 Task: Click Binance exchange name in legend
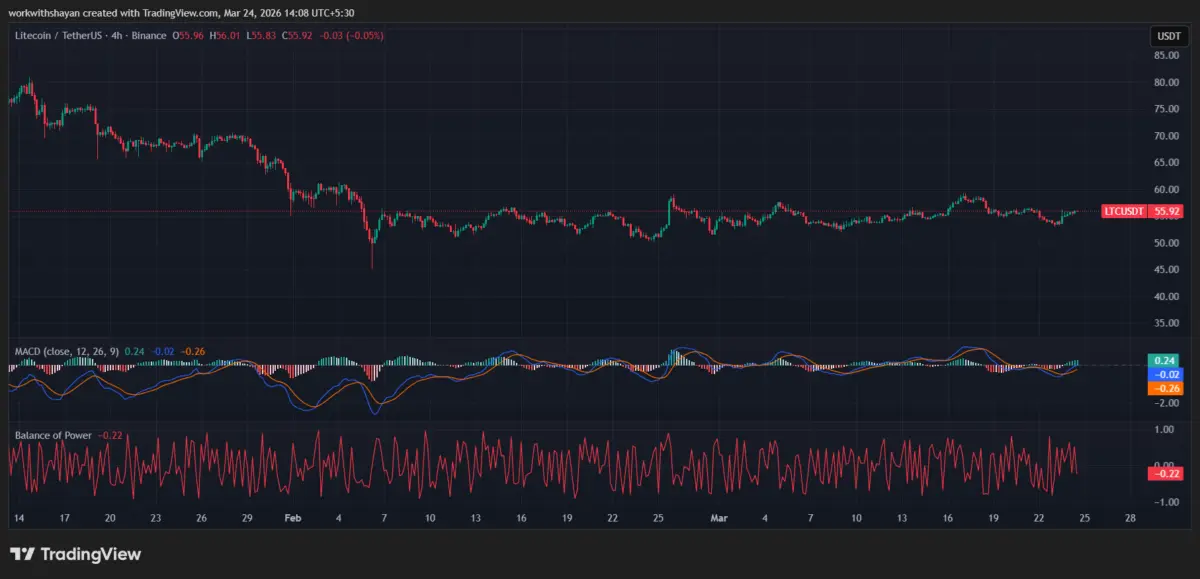click(152, 36)
